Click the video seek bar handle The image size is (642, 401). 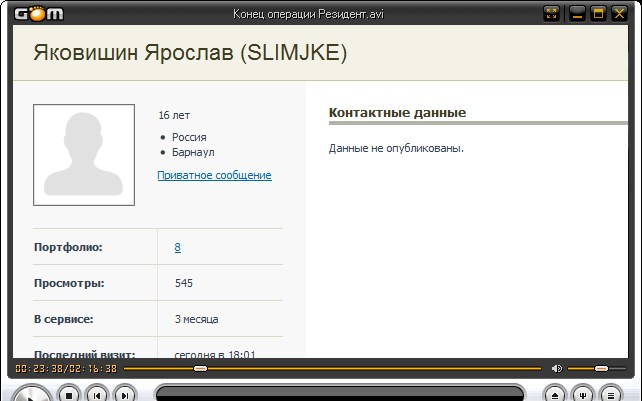200,368
